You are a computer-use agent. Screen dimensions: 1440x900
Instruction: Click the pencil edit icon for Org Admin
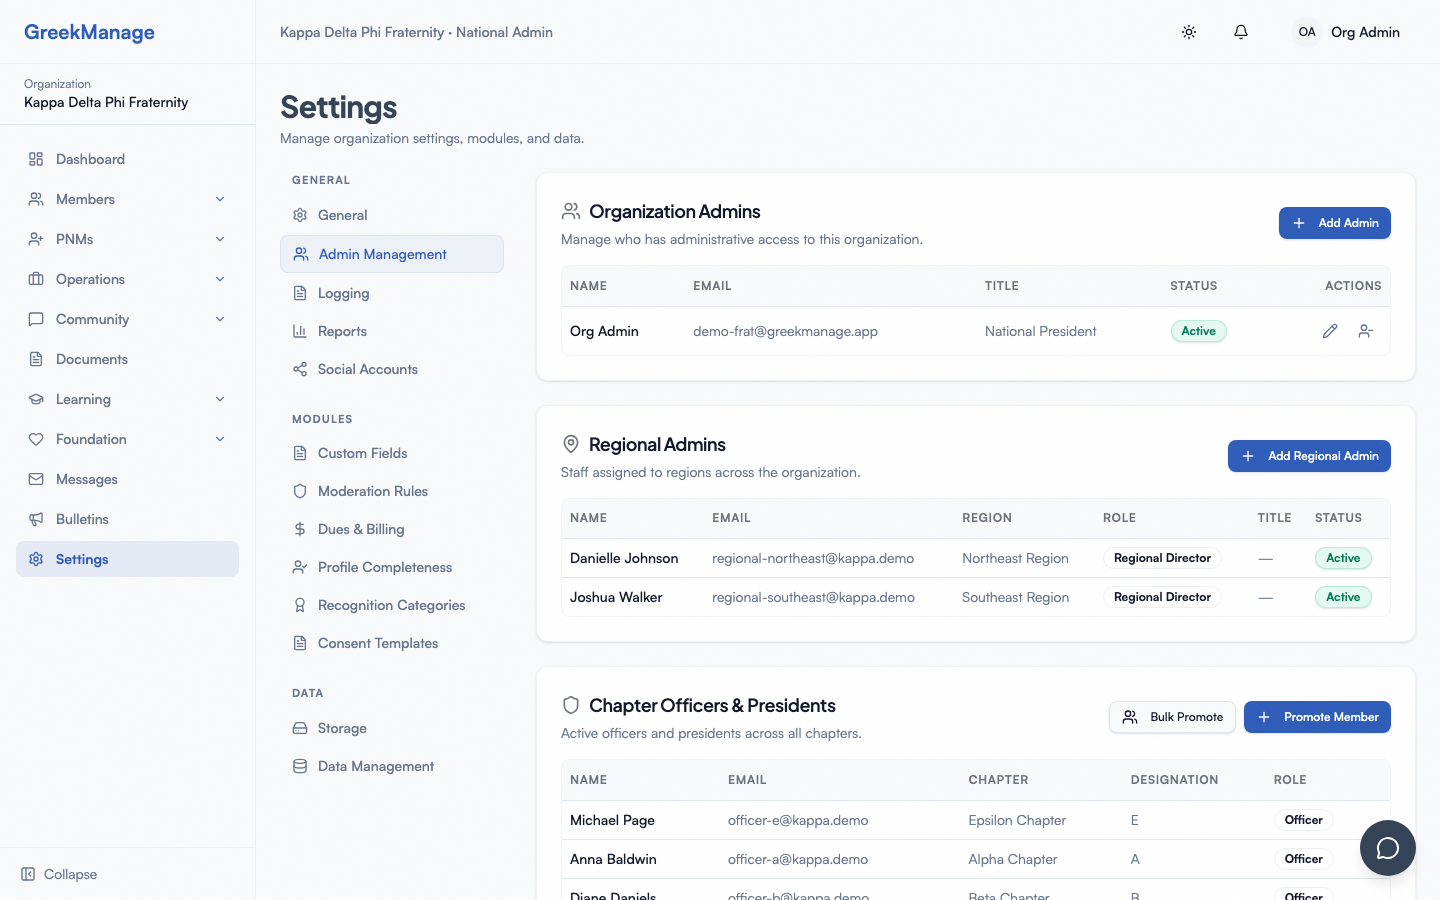coord(1329,331)
